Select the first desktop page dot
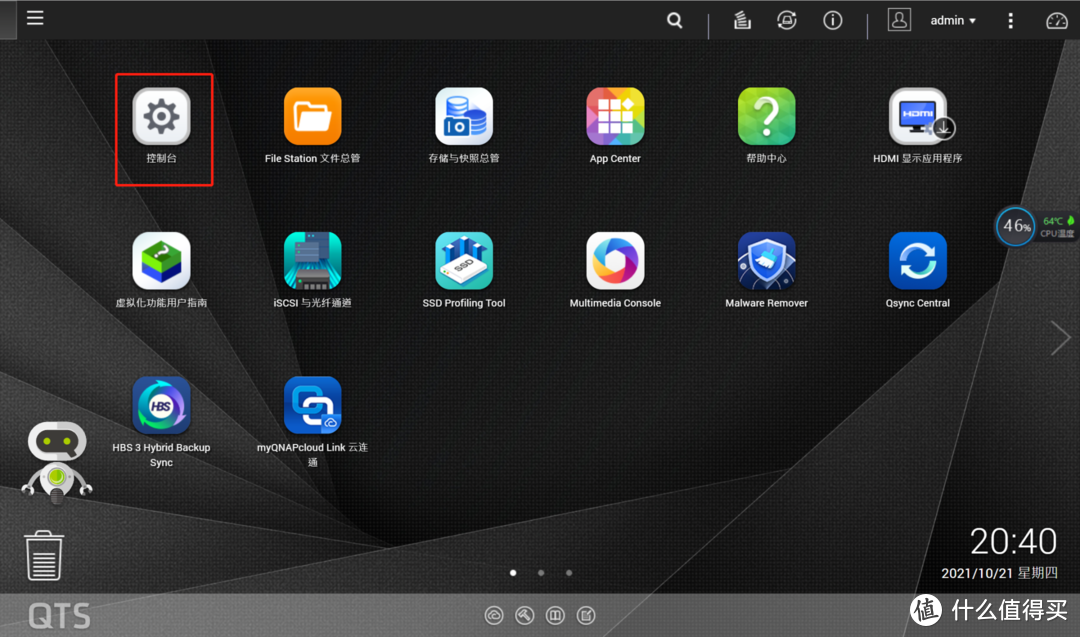Image resolution: width=1080 pixels, height=637 pixels. [x=513, y=573]
